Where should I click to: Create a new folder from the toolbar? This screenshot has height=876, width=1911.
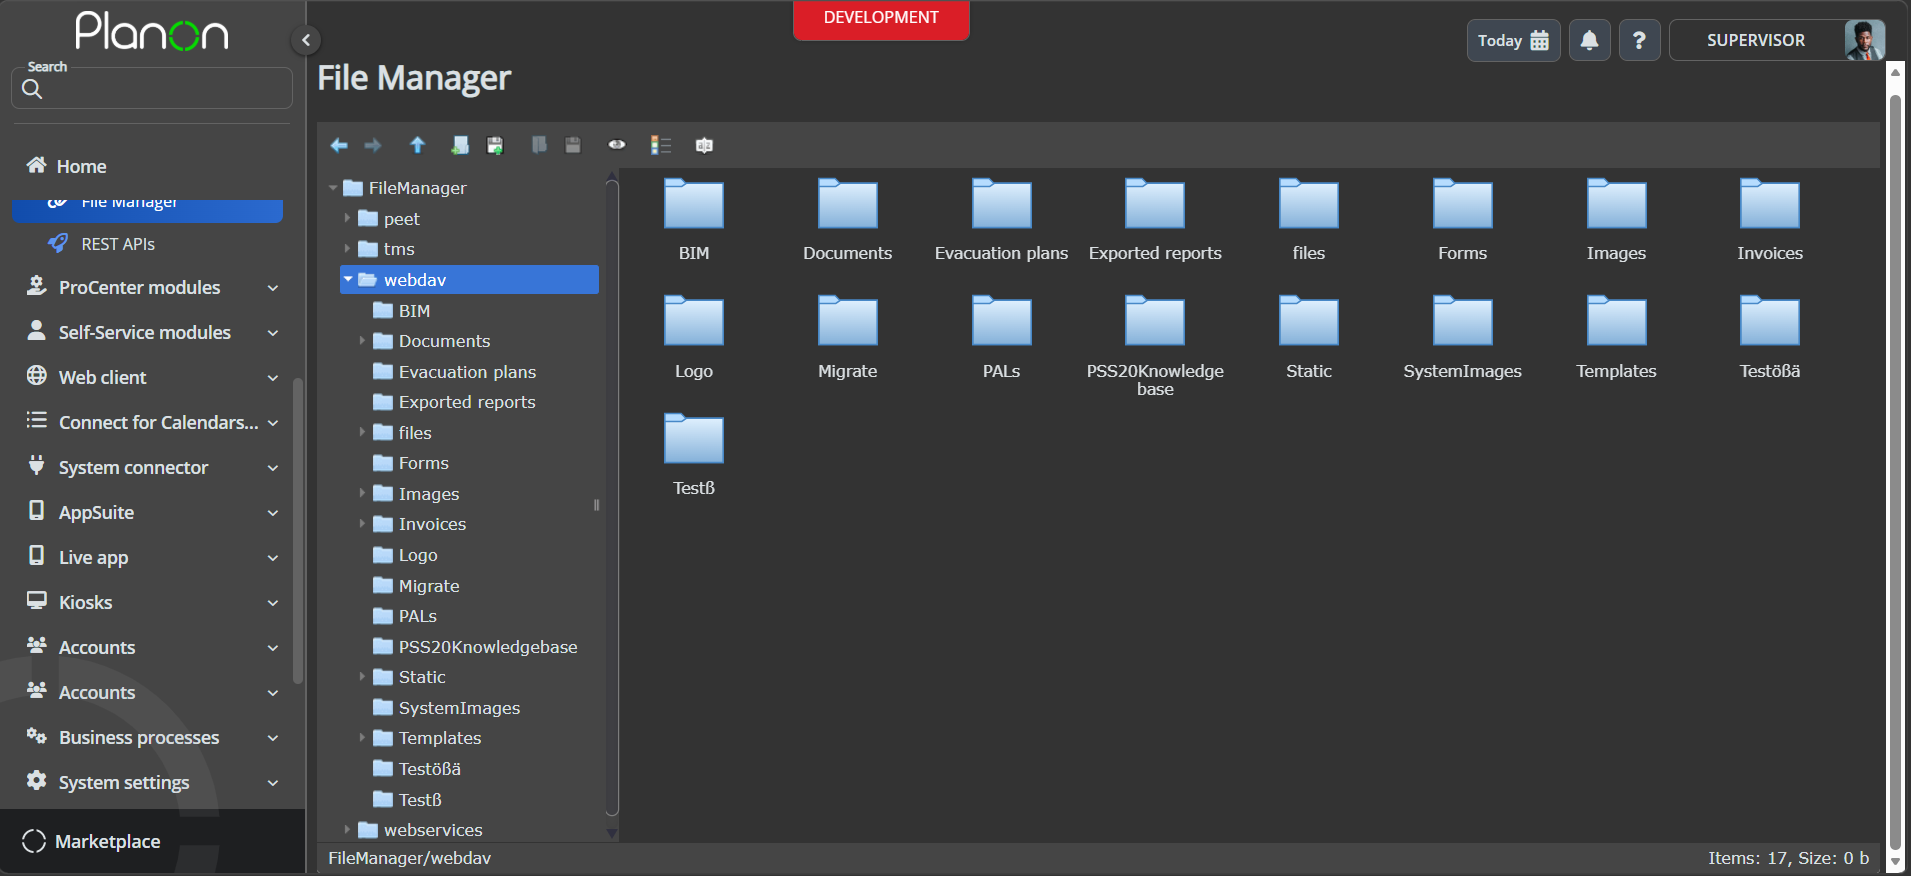pos(460,146)
